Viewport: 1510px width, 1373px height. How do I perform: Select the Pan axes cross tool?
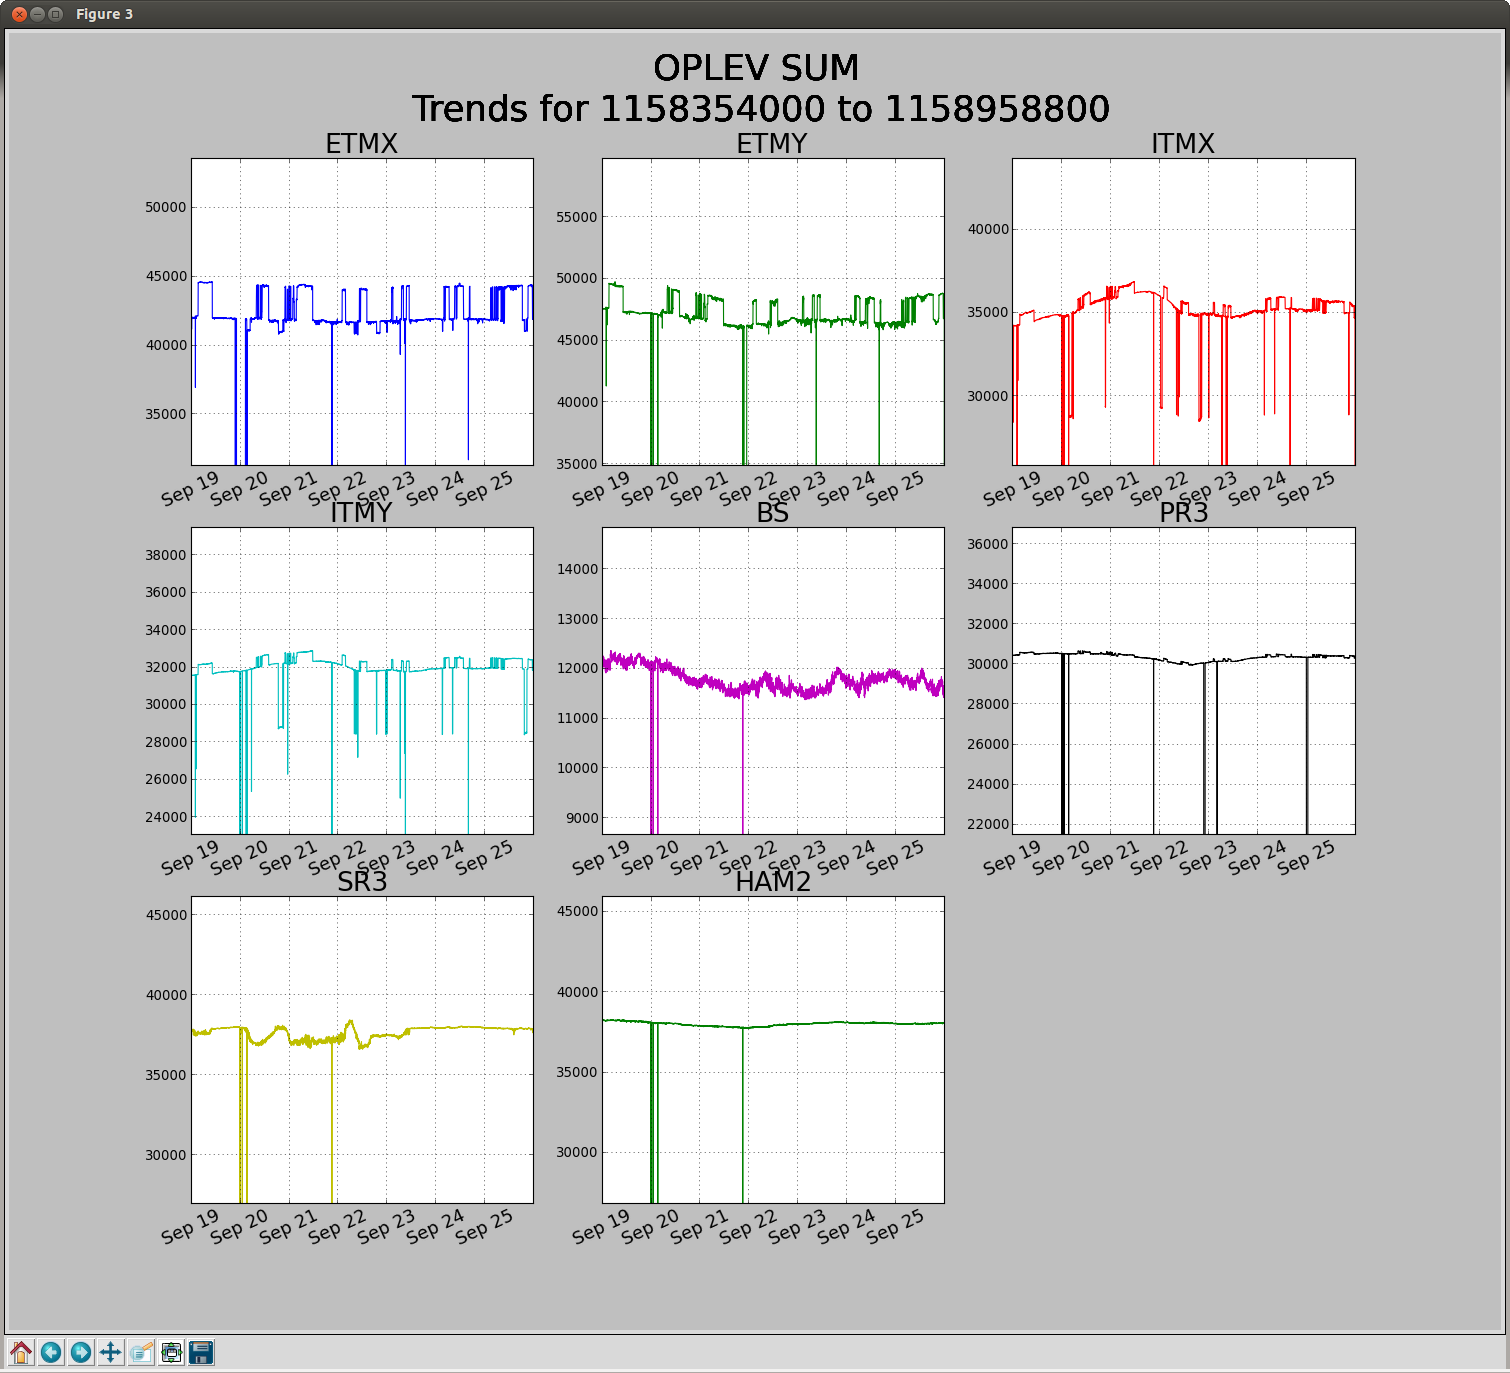(x=111, y=1353)
